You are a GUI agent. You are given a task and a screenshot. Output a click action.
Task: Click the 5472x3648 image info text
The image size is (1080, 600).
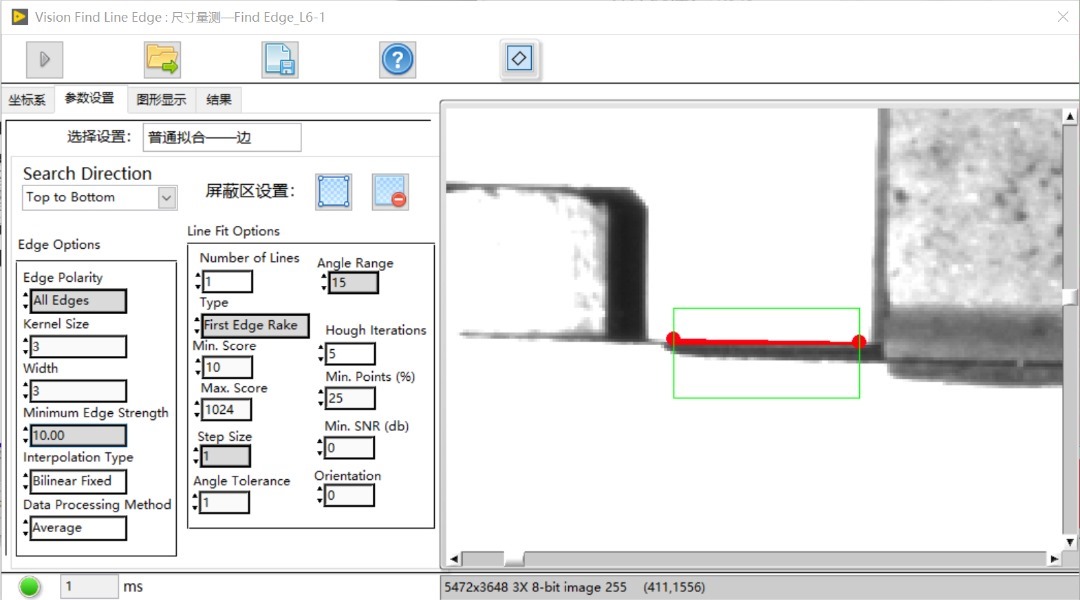[x=535, y=588]
